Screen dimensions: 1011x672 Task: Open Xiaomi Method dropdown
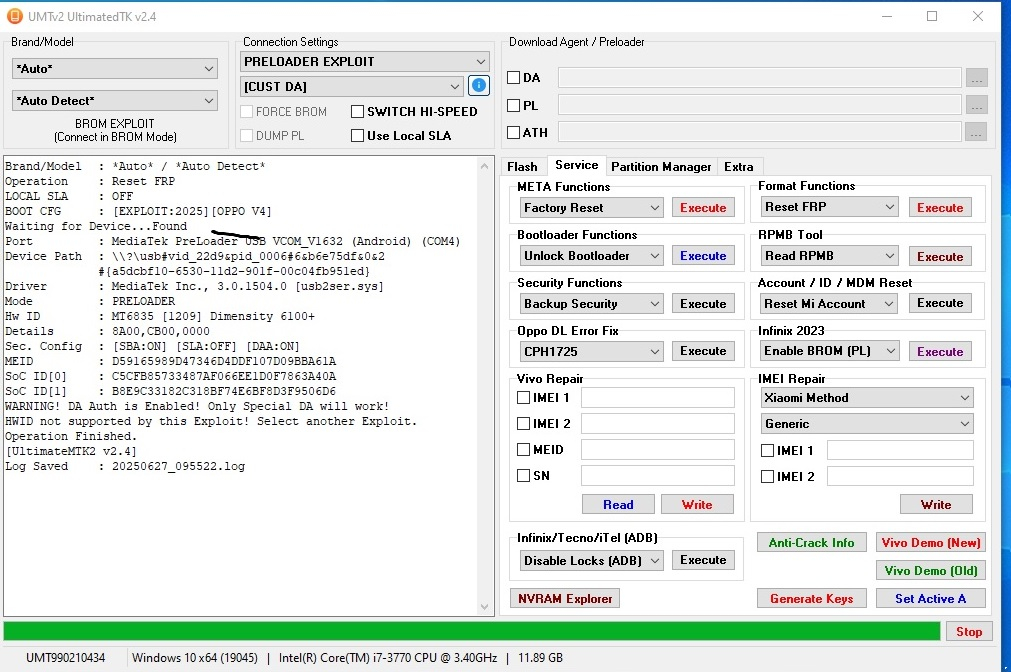[867, 398]
